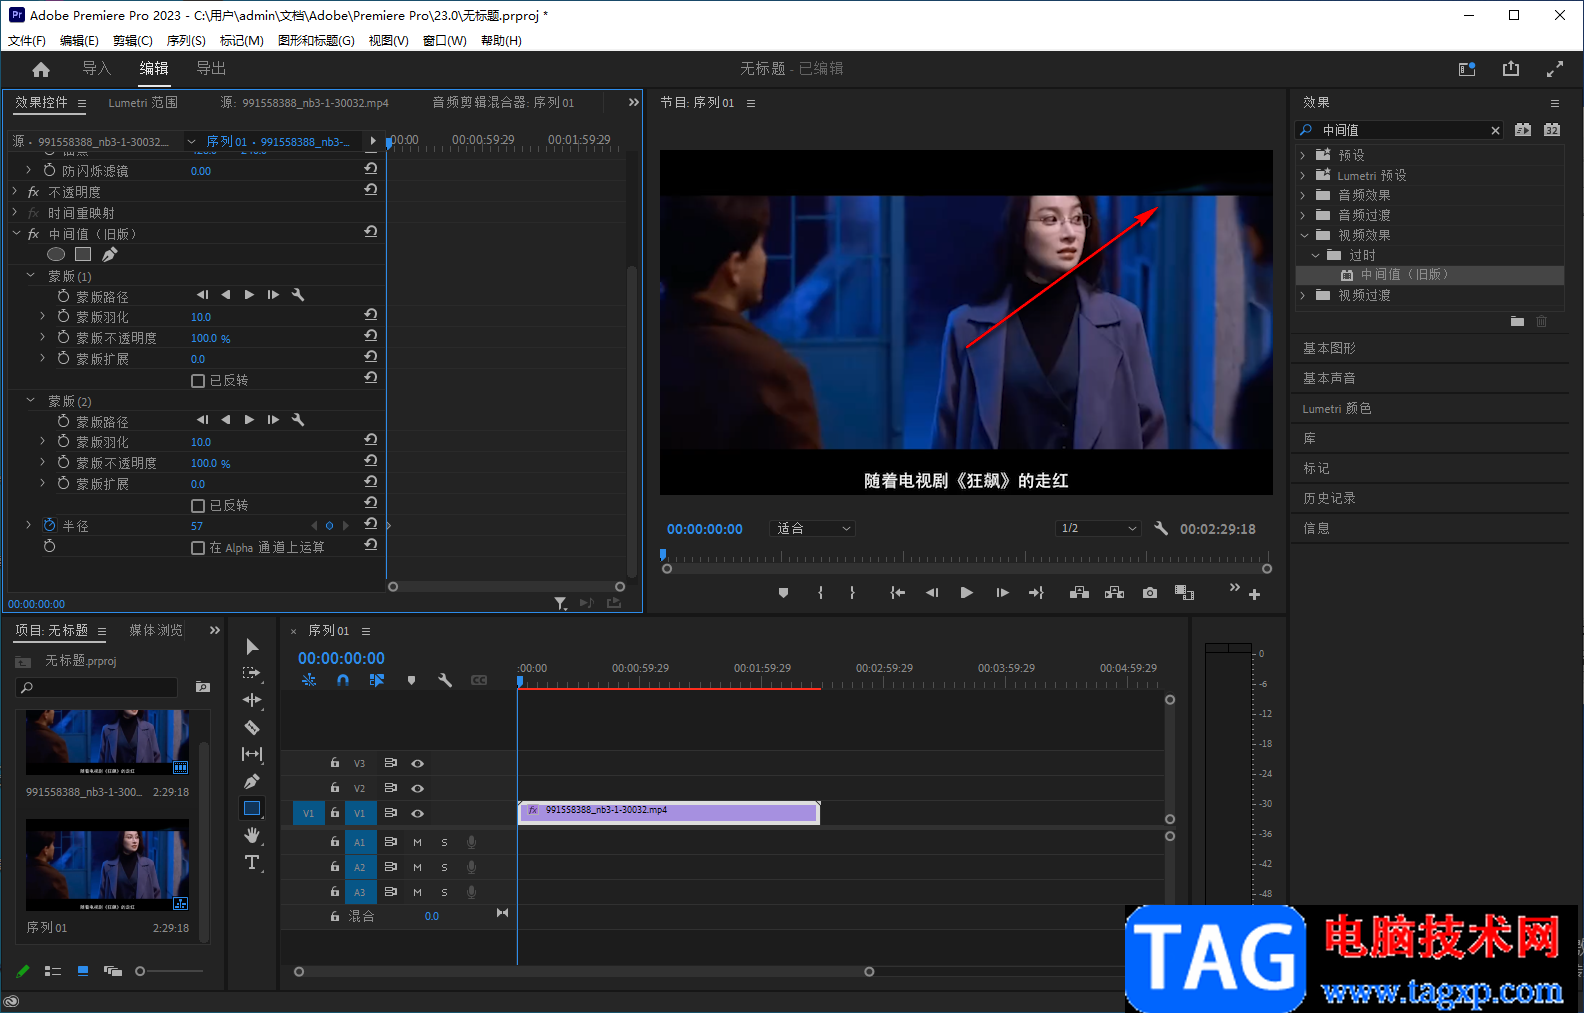Click the Export Frame camera icon

pyautogui.click(x=1150, y=593)
